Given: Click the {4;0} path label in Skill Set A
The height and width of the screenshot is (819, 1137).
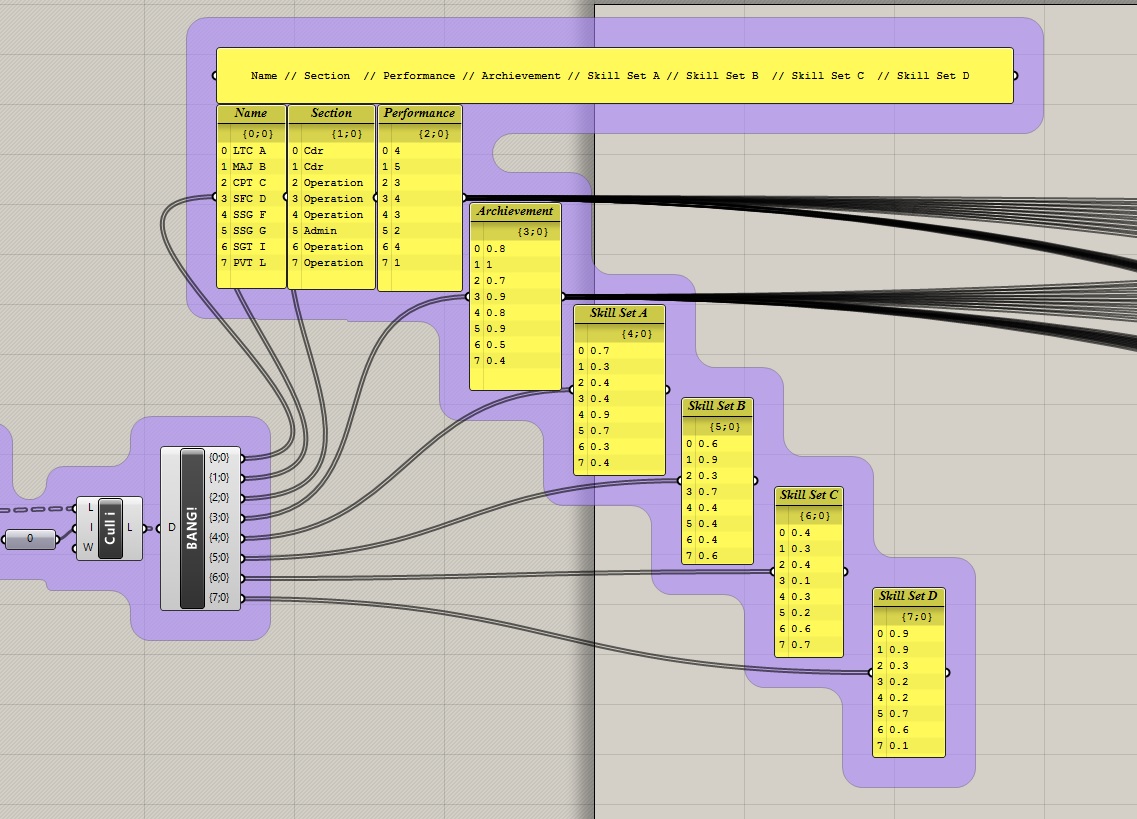Looking at the screenshot, I should (637, 334).
